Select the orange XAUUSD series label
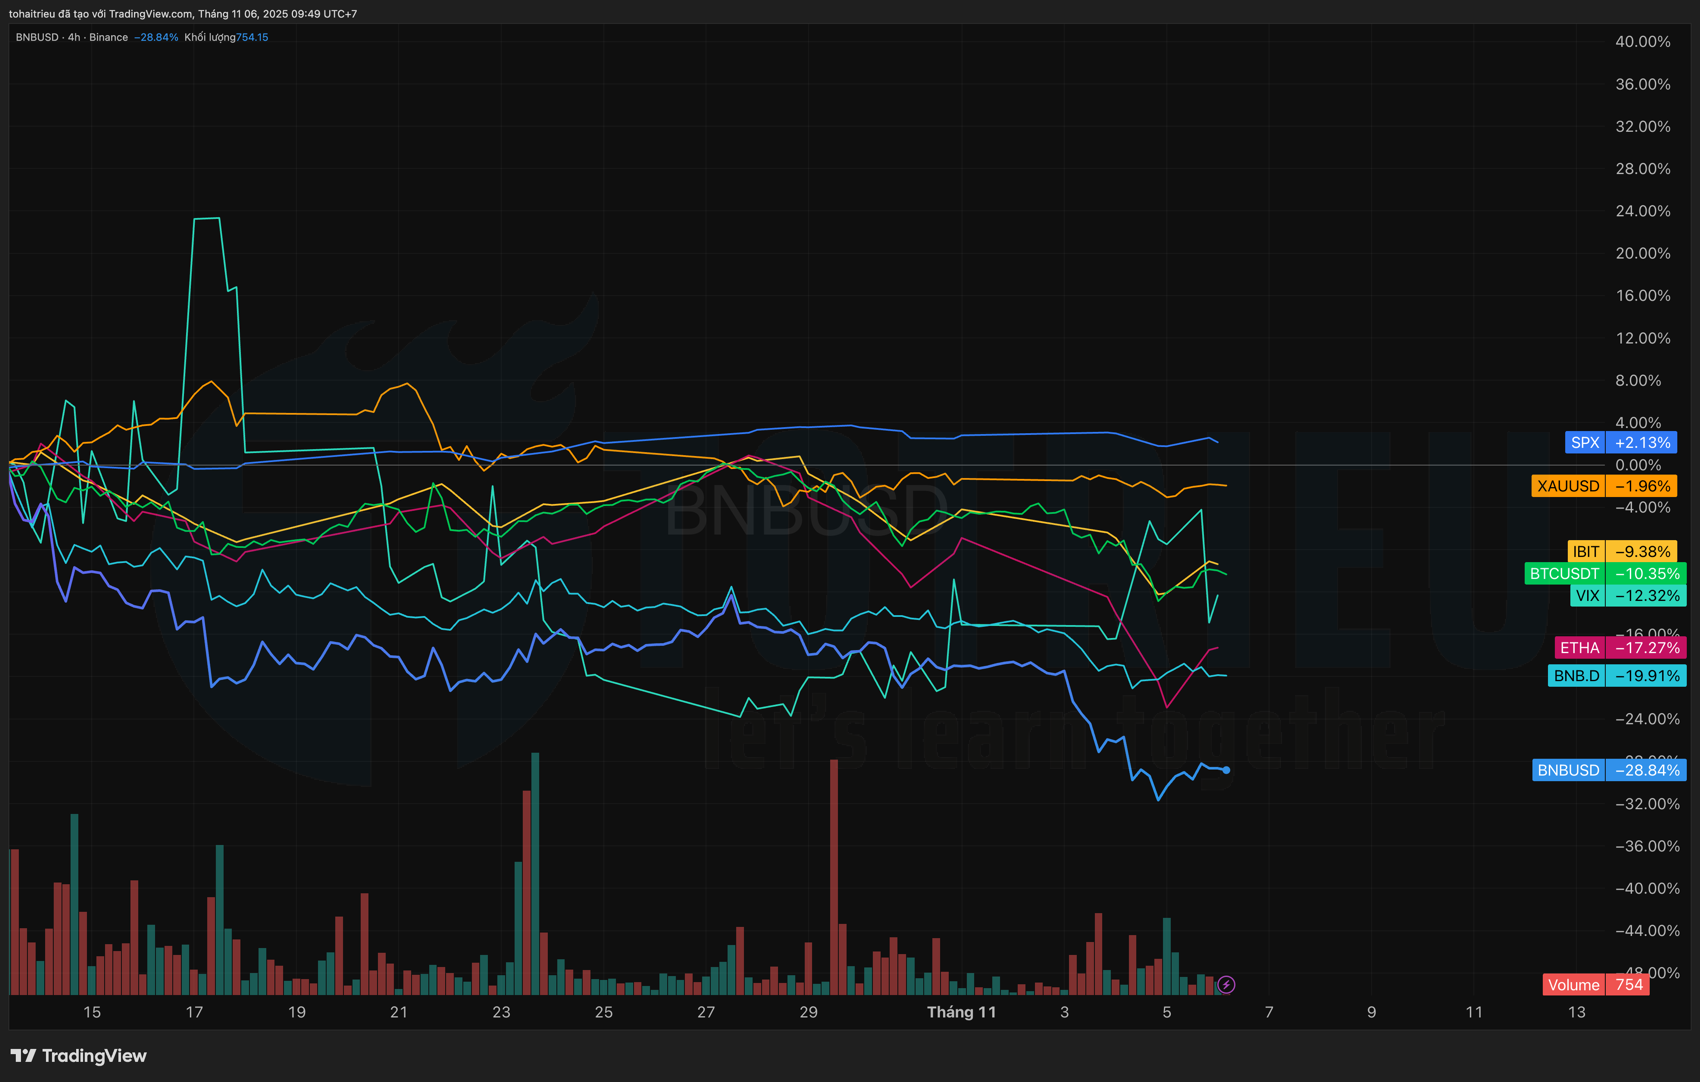 (1567, 486)
